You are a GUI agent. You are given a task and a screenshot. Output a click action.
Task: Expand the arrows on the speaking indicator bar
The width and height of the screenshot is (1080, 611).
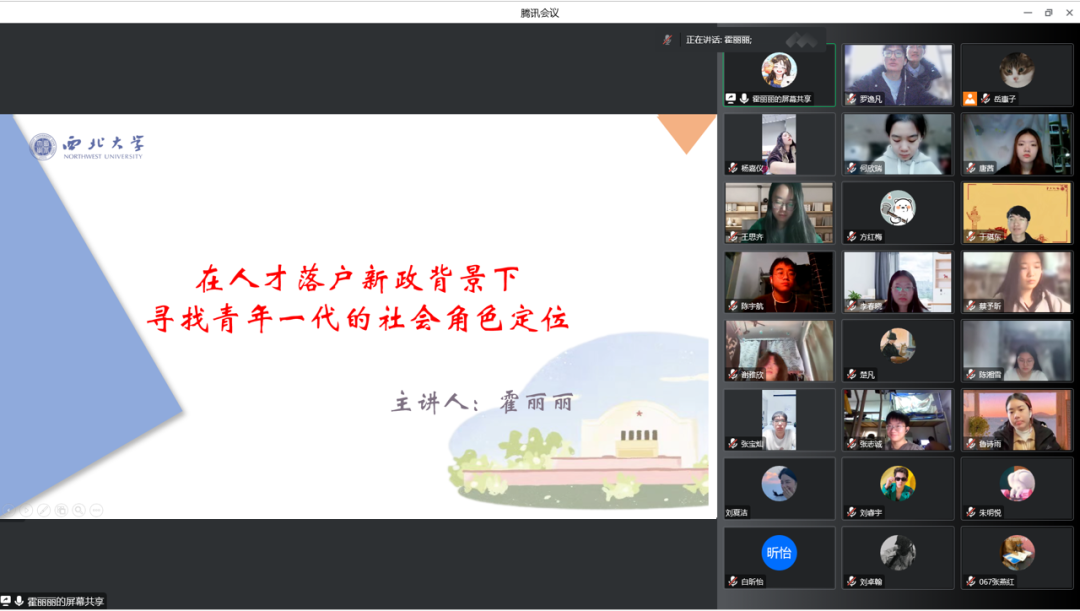800,40
